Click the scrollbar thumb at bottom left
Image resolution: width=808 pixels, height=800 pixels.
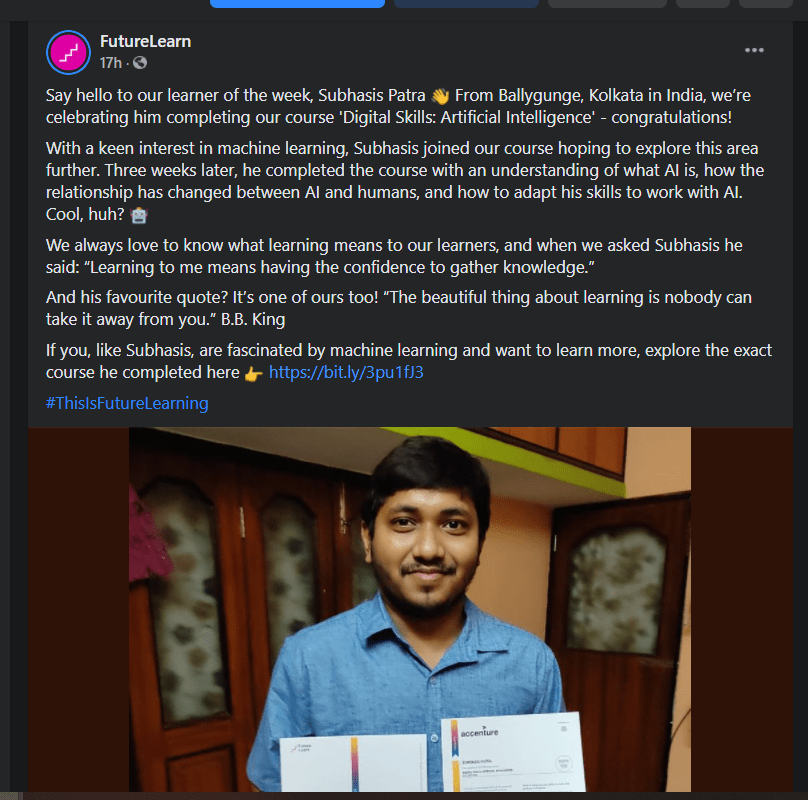(11, 796)
